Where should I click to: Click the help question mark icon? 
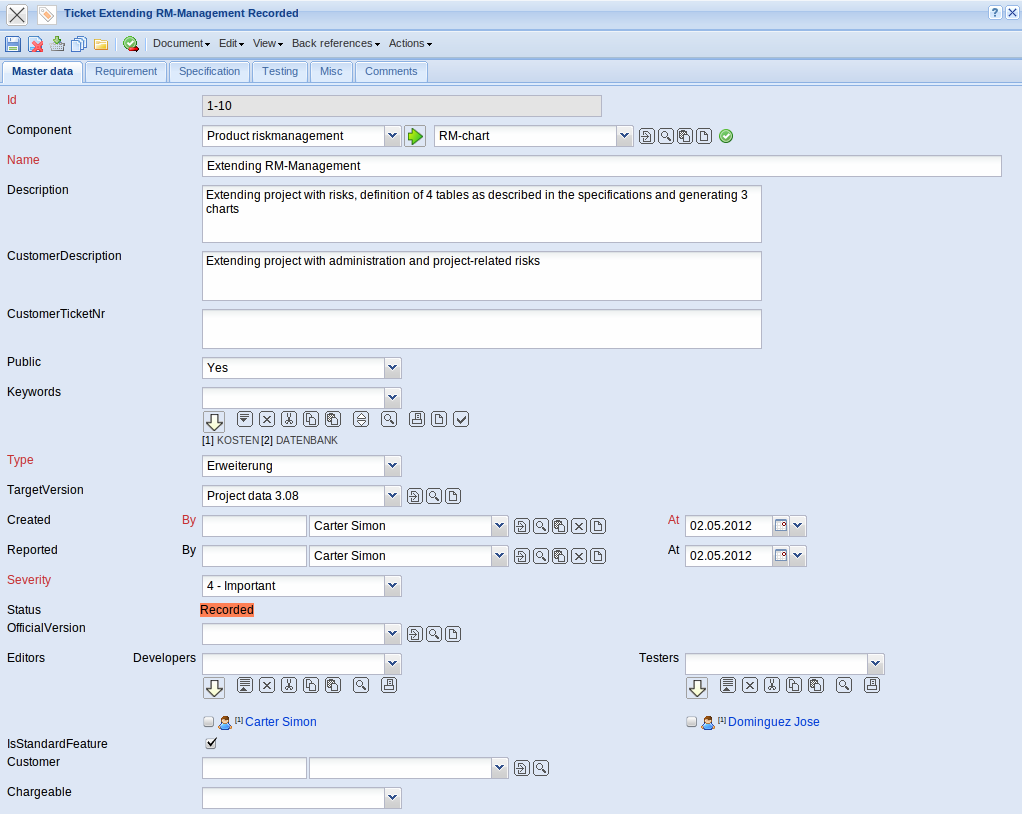[x=995, y=13]
